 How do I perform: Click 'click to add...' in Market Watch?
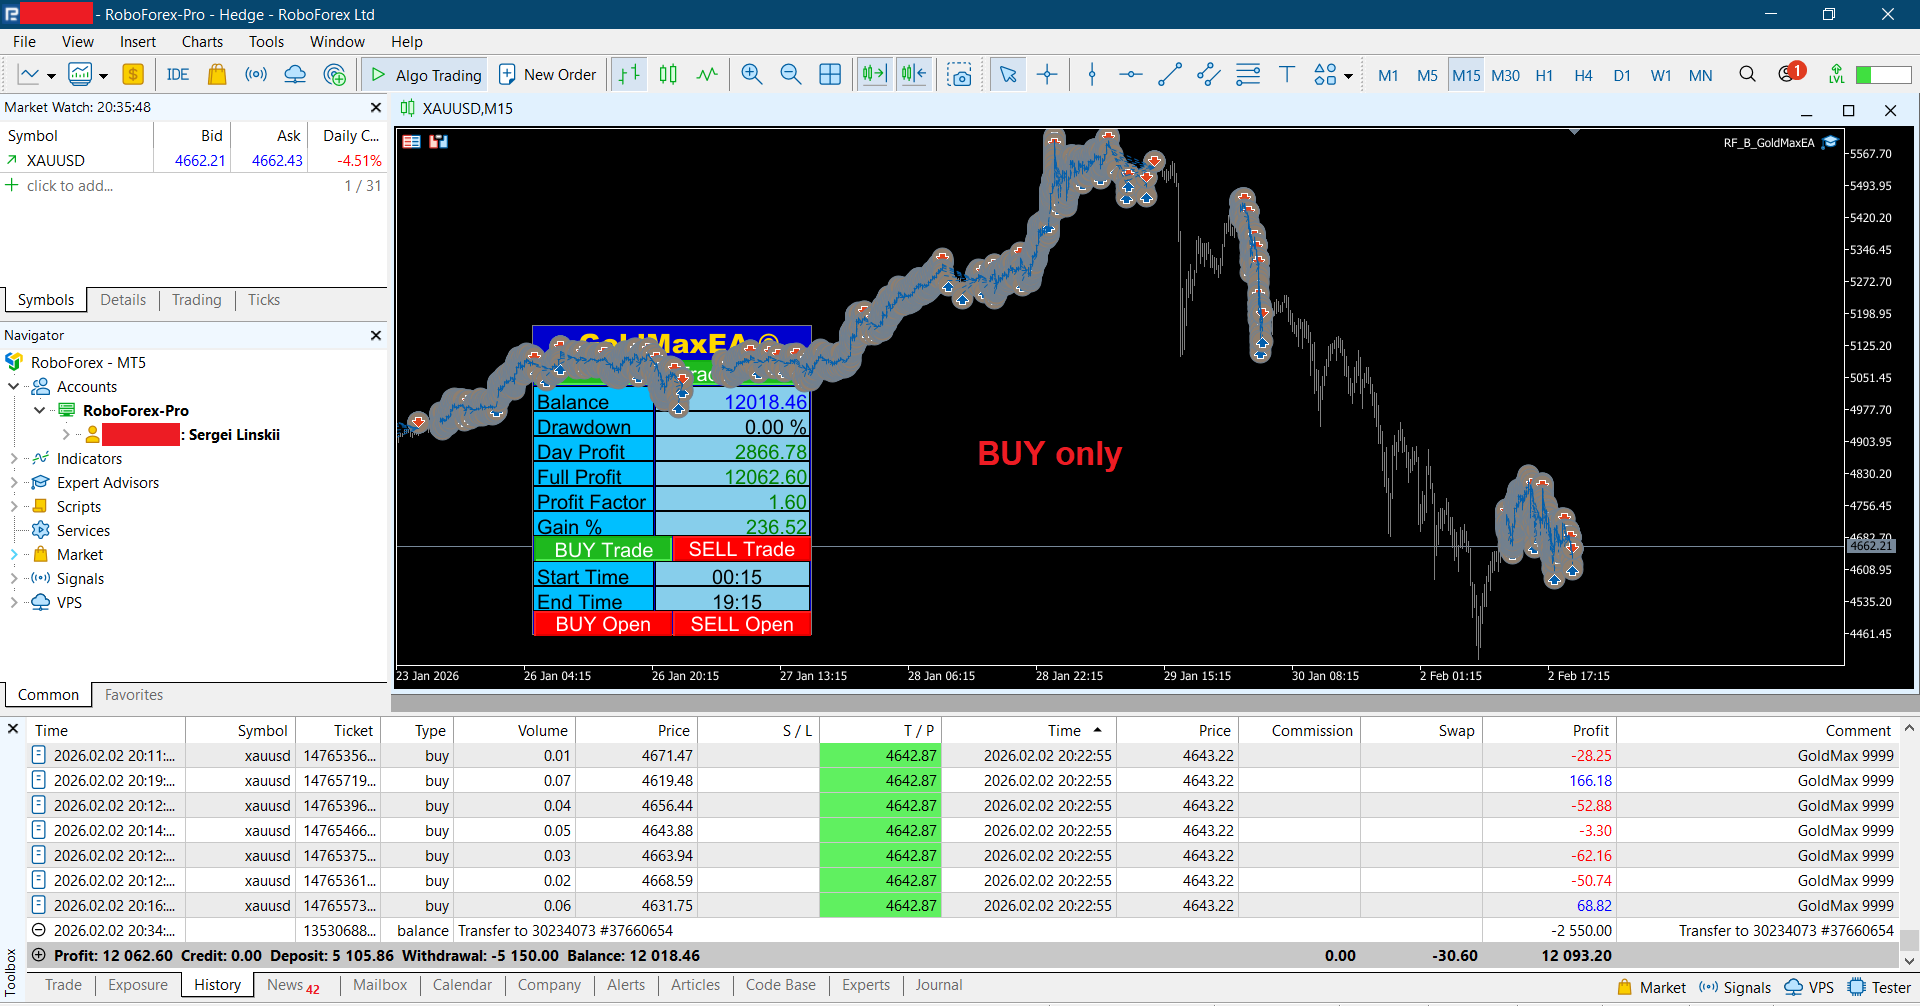(x=70, y=186)
